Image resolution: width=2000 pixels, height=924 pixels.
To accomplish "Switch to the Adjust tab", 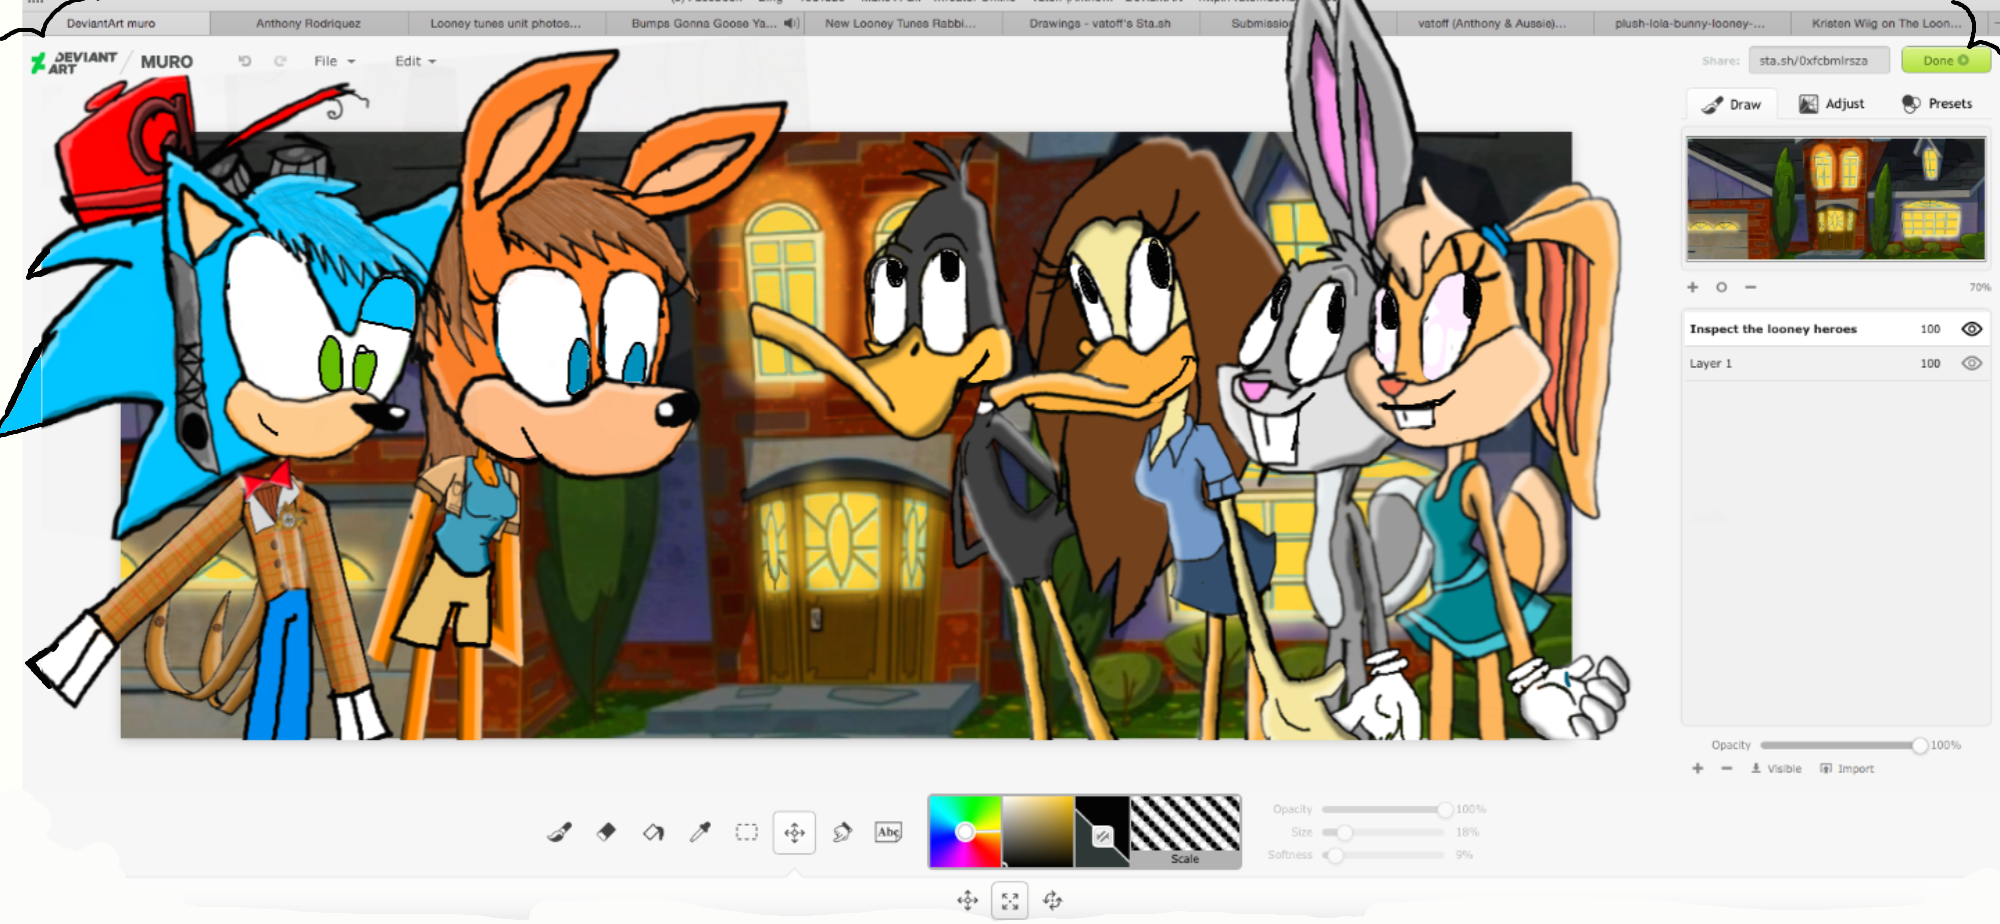I will (1832, 104).
